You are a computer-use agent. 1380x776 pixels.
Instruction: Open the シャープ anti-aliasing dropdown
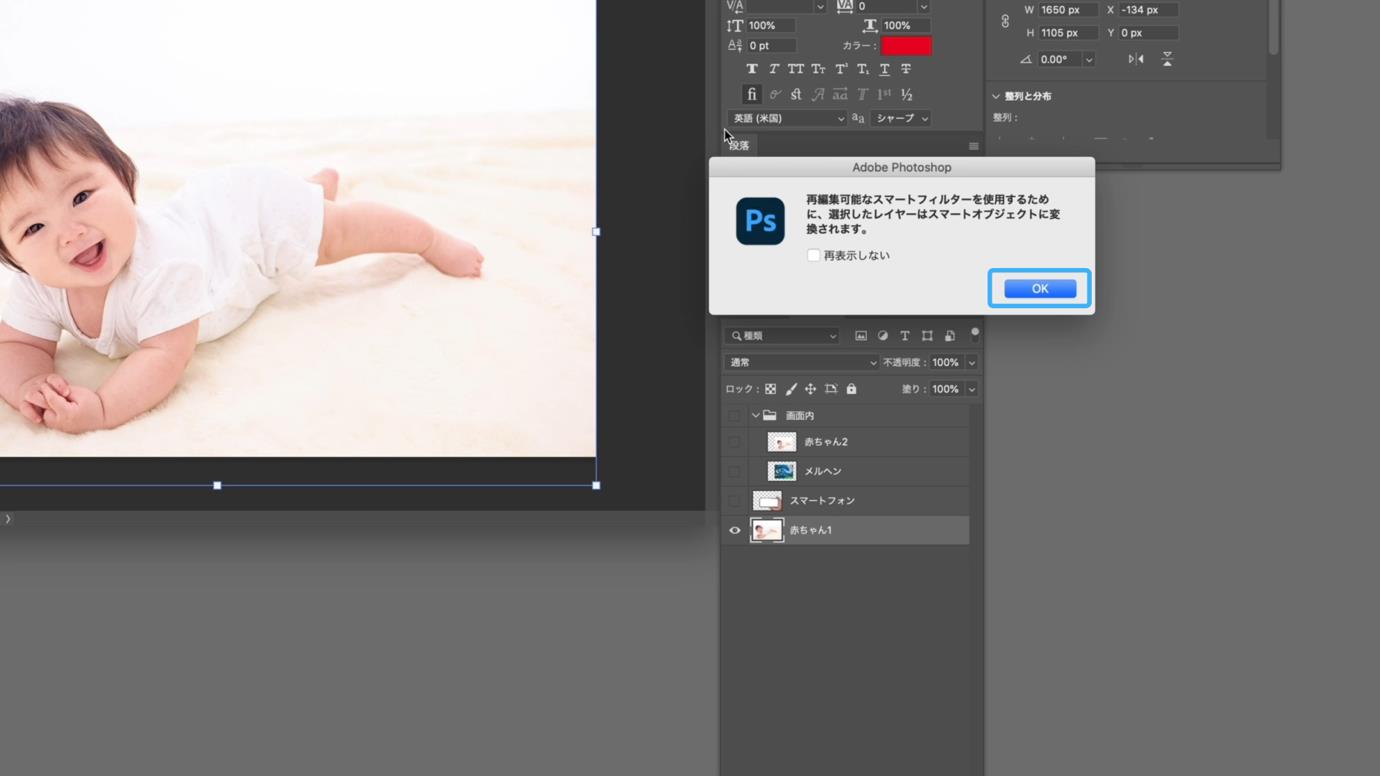tap(901, 118)
